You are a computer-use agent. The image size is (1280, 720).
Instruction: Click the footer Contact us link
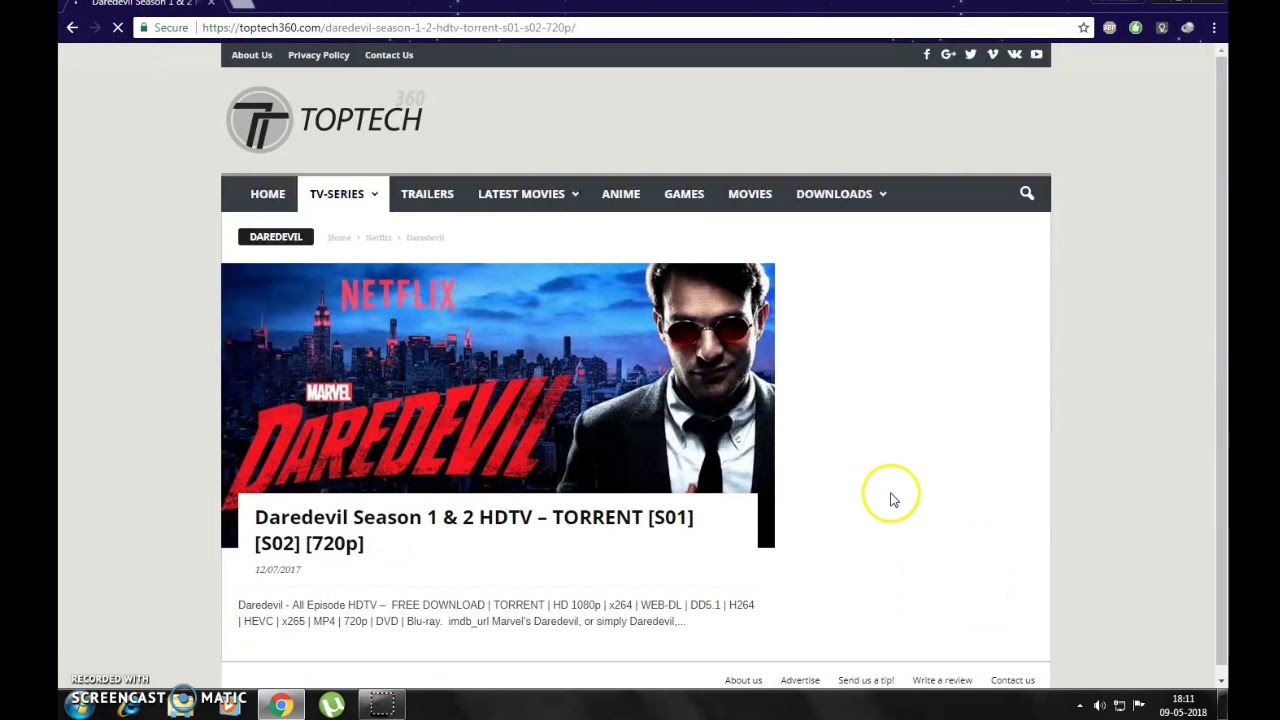(1013, 680)
